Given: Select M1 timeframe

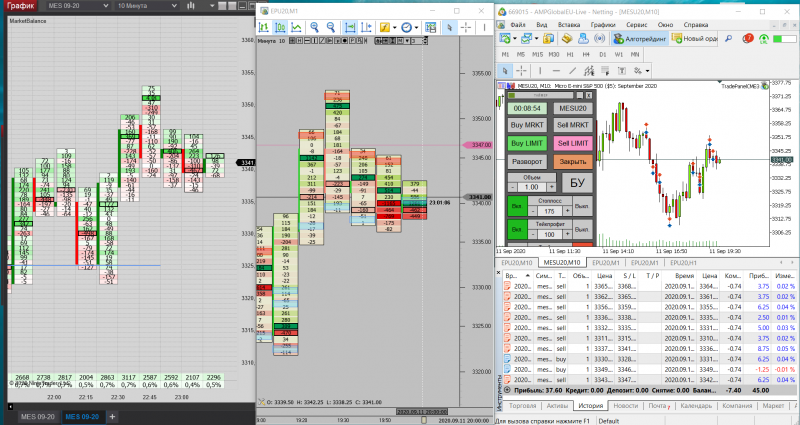Looking at the screenshot, I should pyautogui.click(x=505, y=54).
